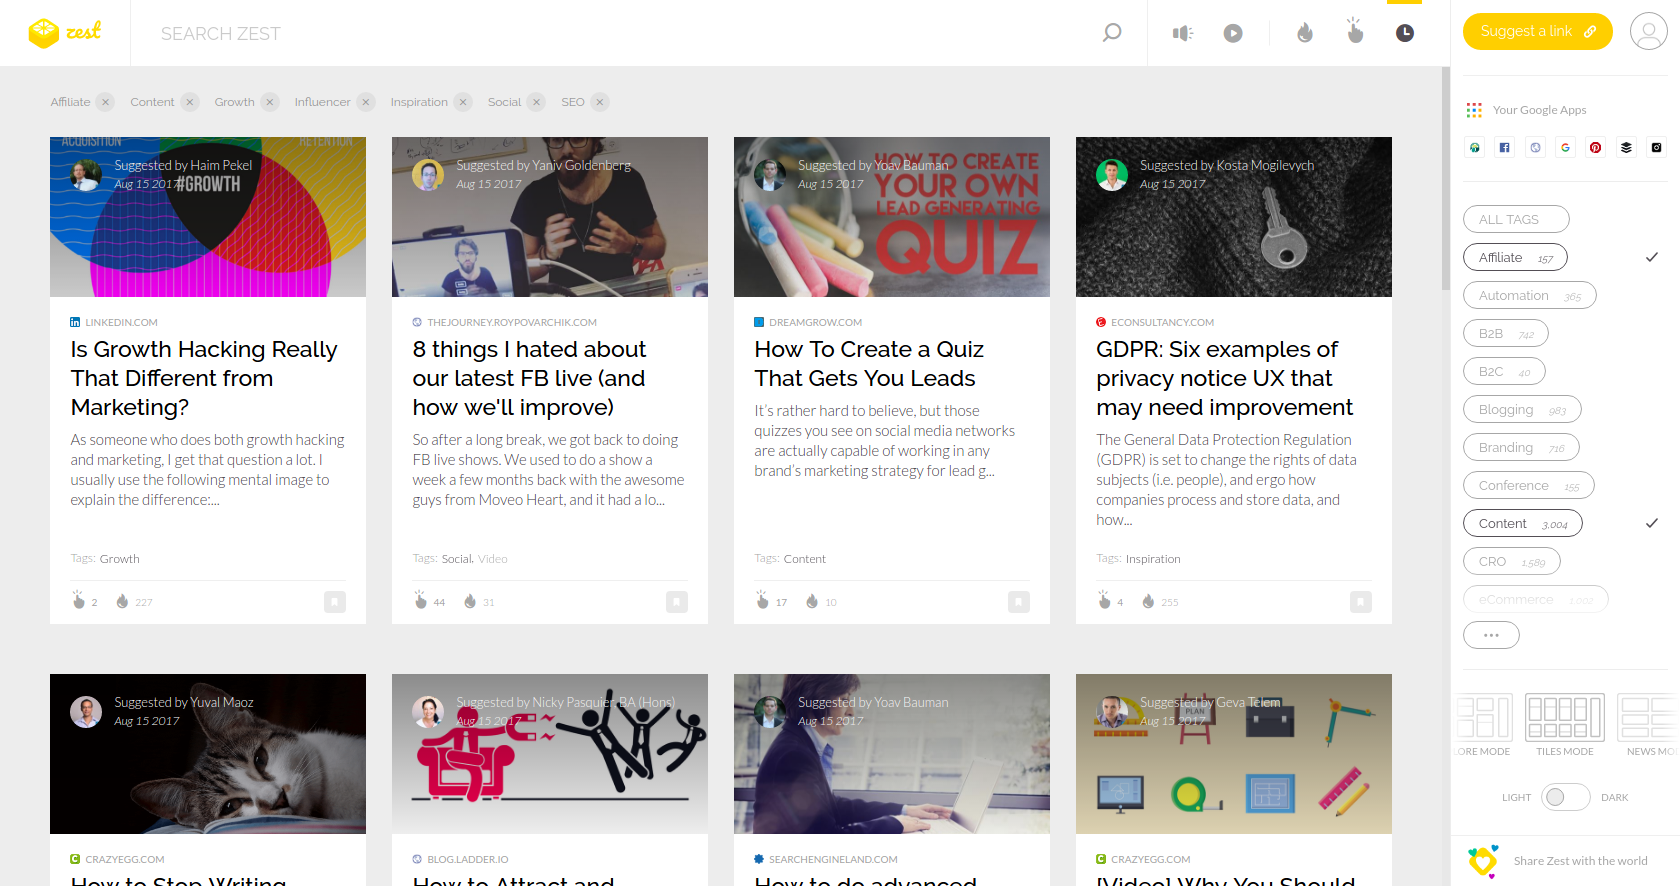Open the Zest logo home link
The image size is (1680, 886).
pyautogui.click(x=65, y=32)
